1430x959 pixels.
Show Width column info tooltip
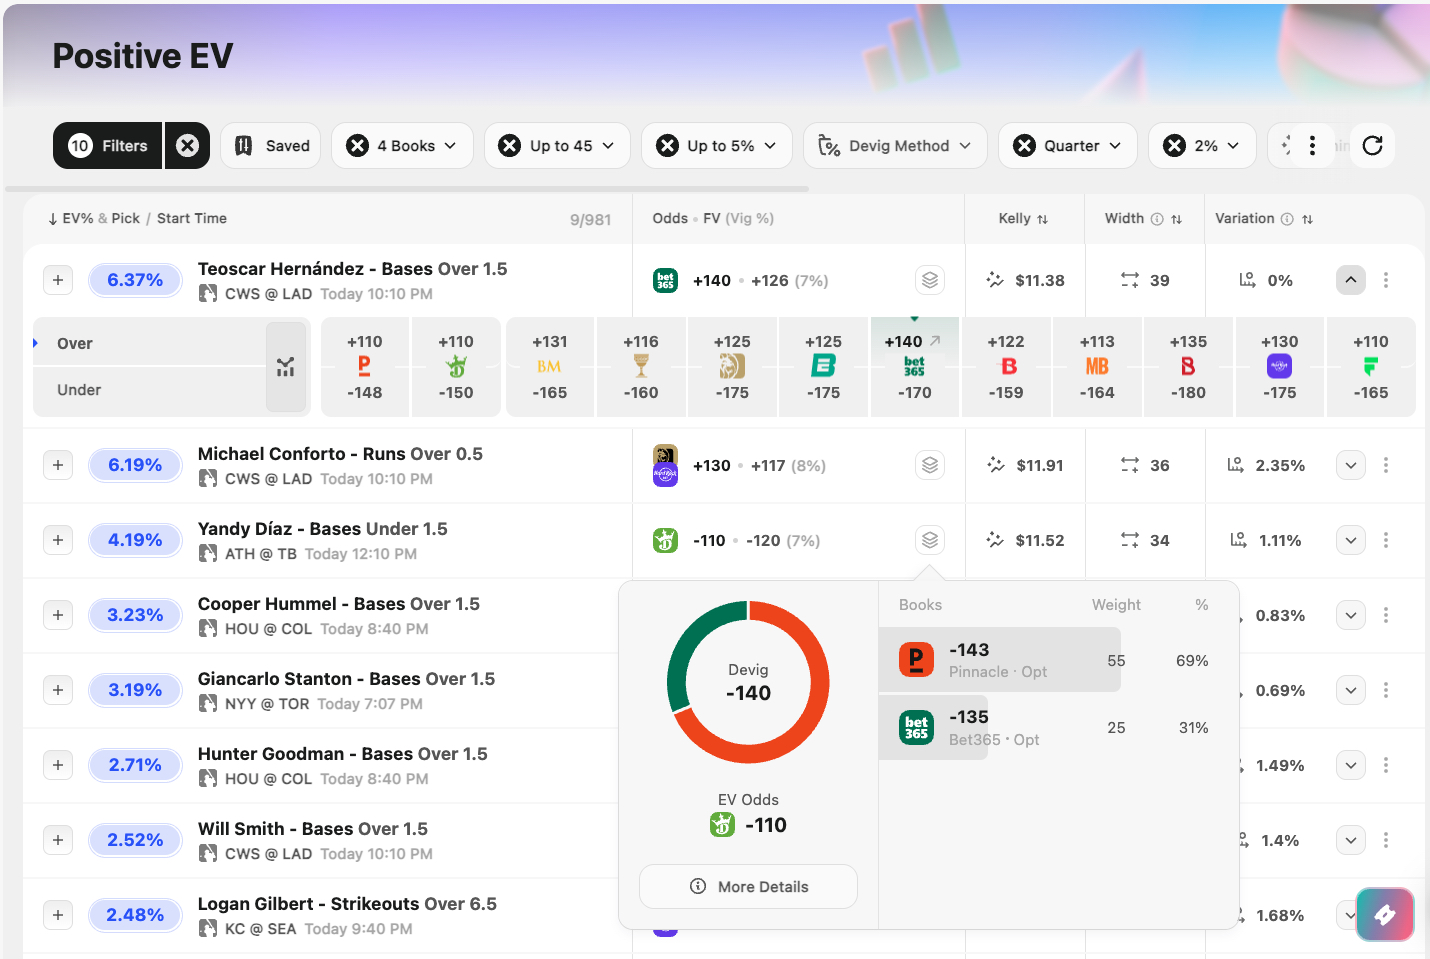tap(1157, 219)
